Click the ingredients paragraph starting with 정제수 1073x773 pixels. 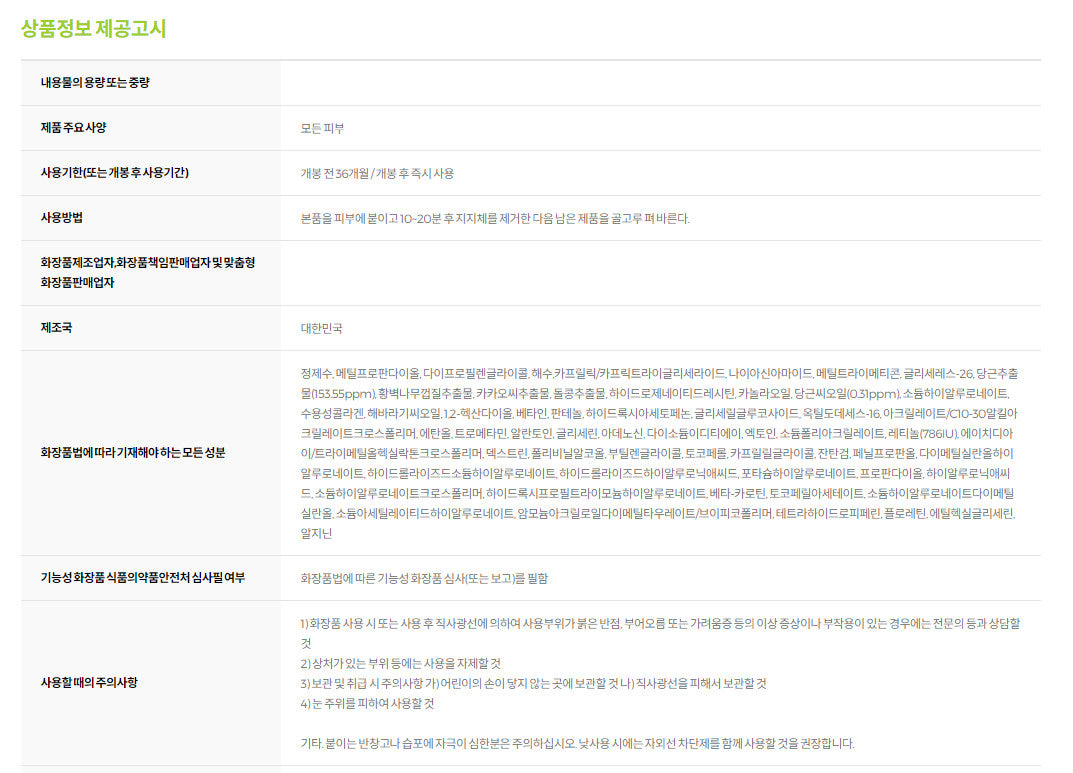click(660, 453)
